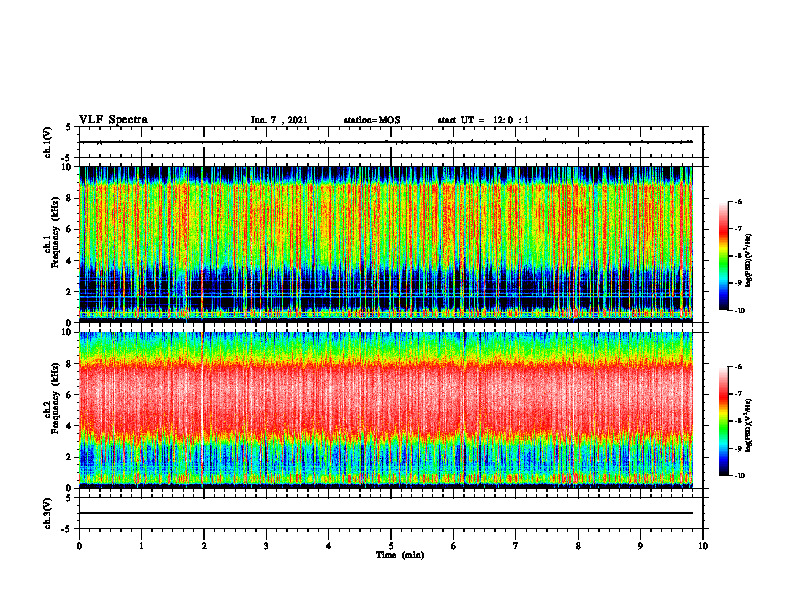
Task: Click the "6" tick on the time axis
Action: click(454, 546)
